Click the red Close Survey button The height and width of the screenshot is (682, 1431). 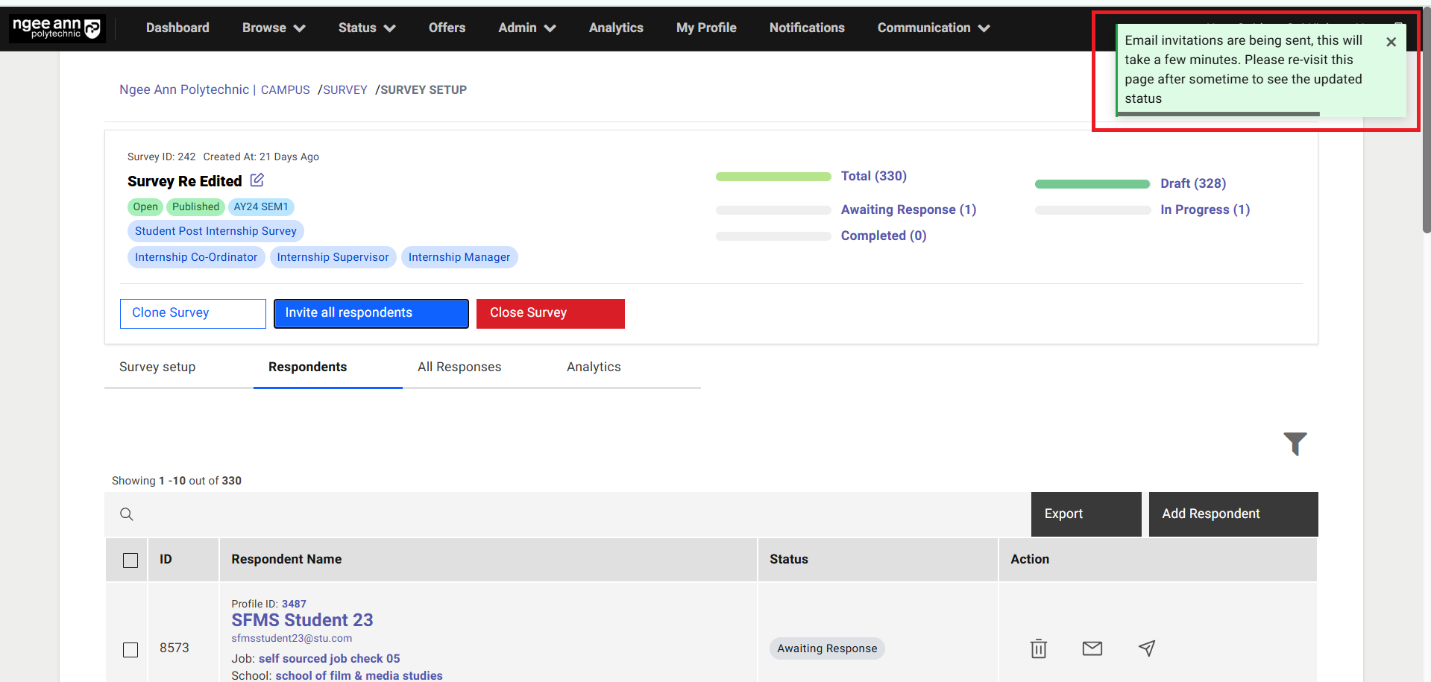point(550,313)
